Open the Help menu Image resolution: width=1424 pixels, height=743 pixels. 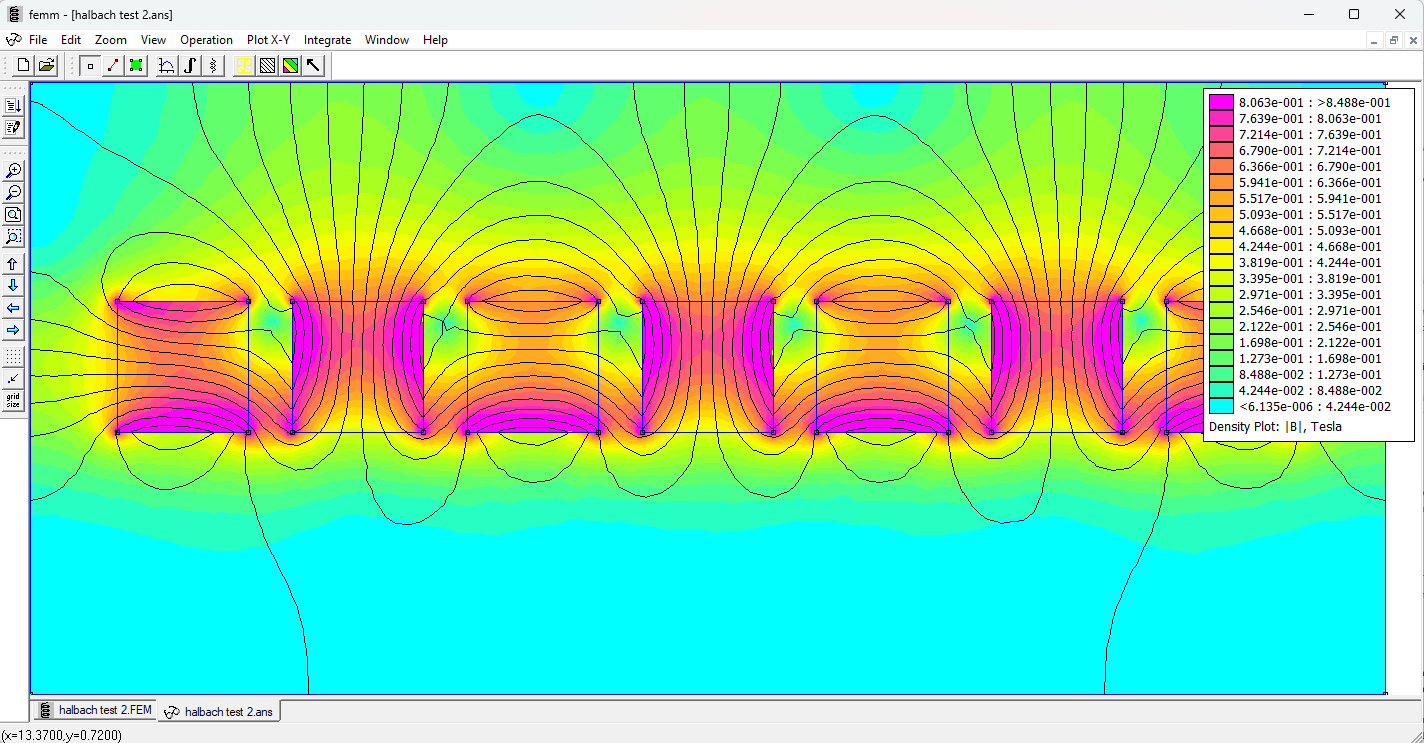coord(435,40)
